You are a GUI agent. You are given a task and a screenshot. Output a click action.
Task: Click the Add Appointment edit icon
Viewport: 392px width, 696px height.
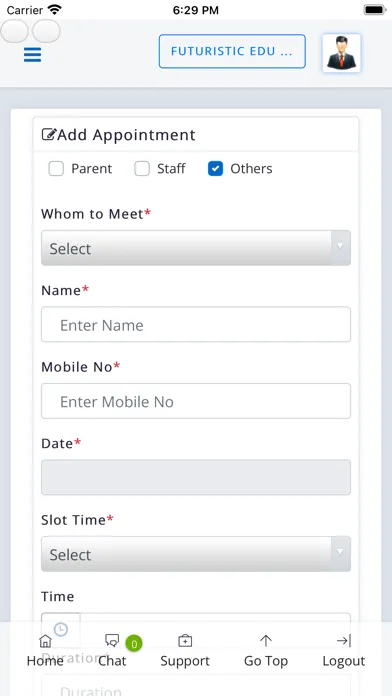click(x=49, y=134)
